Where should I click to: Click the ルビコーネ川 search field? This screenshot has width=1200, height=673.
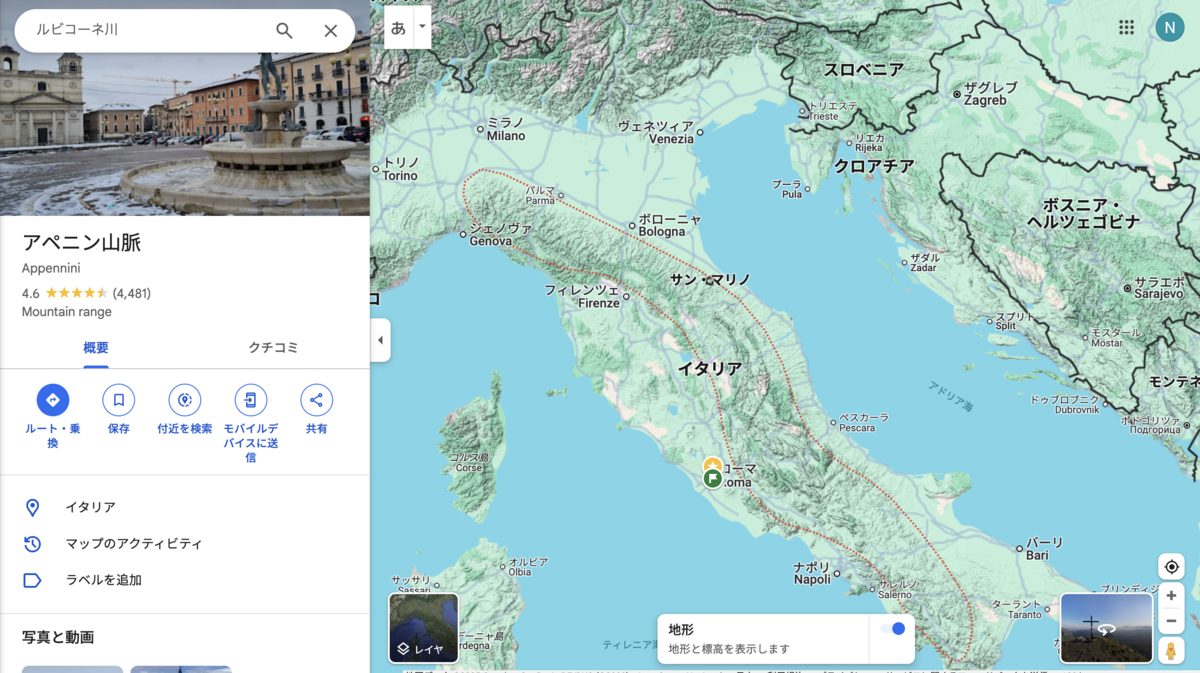pyautogui.click(x=145, y=30)
